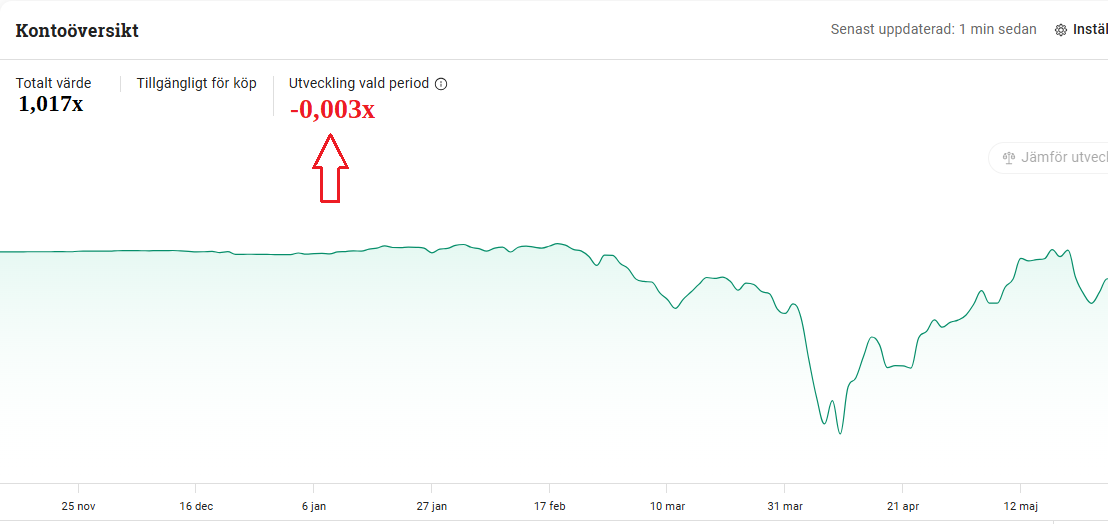The width and height of the screenshot is (1108, 524).
Task: Click the 21 apr axis label
Action: pos(903,506)
